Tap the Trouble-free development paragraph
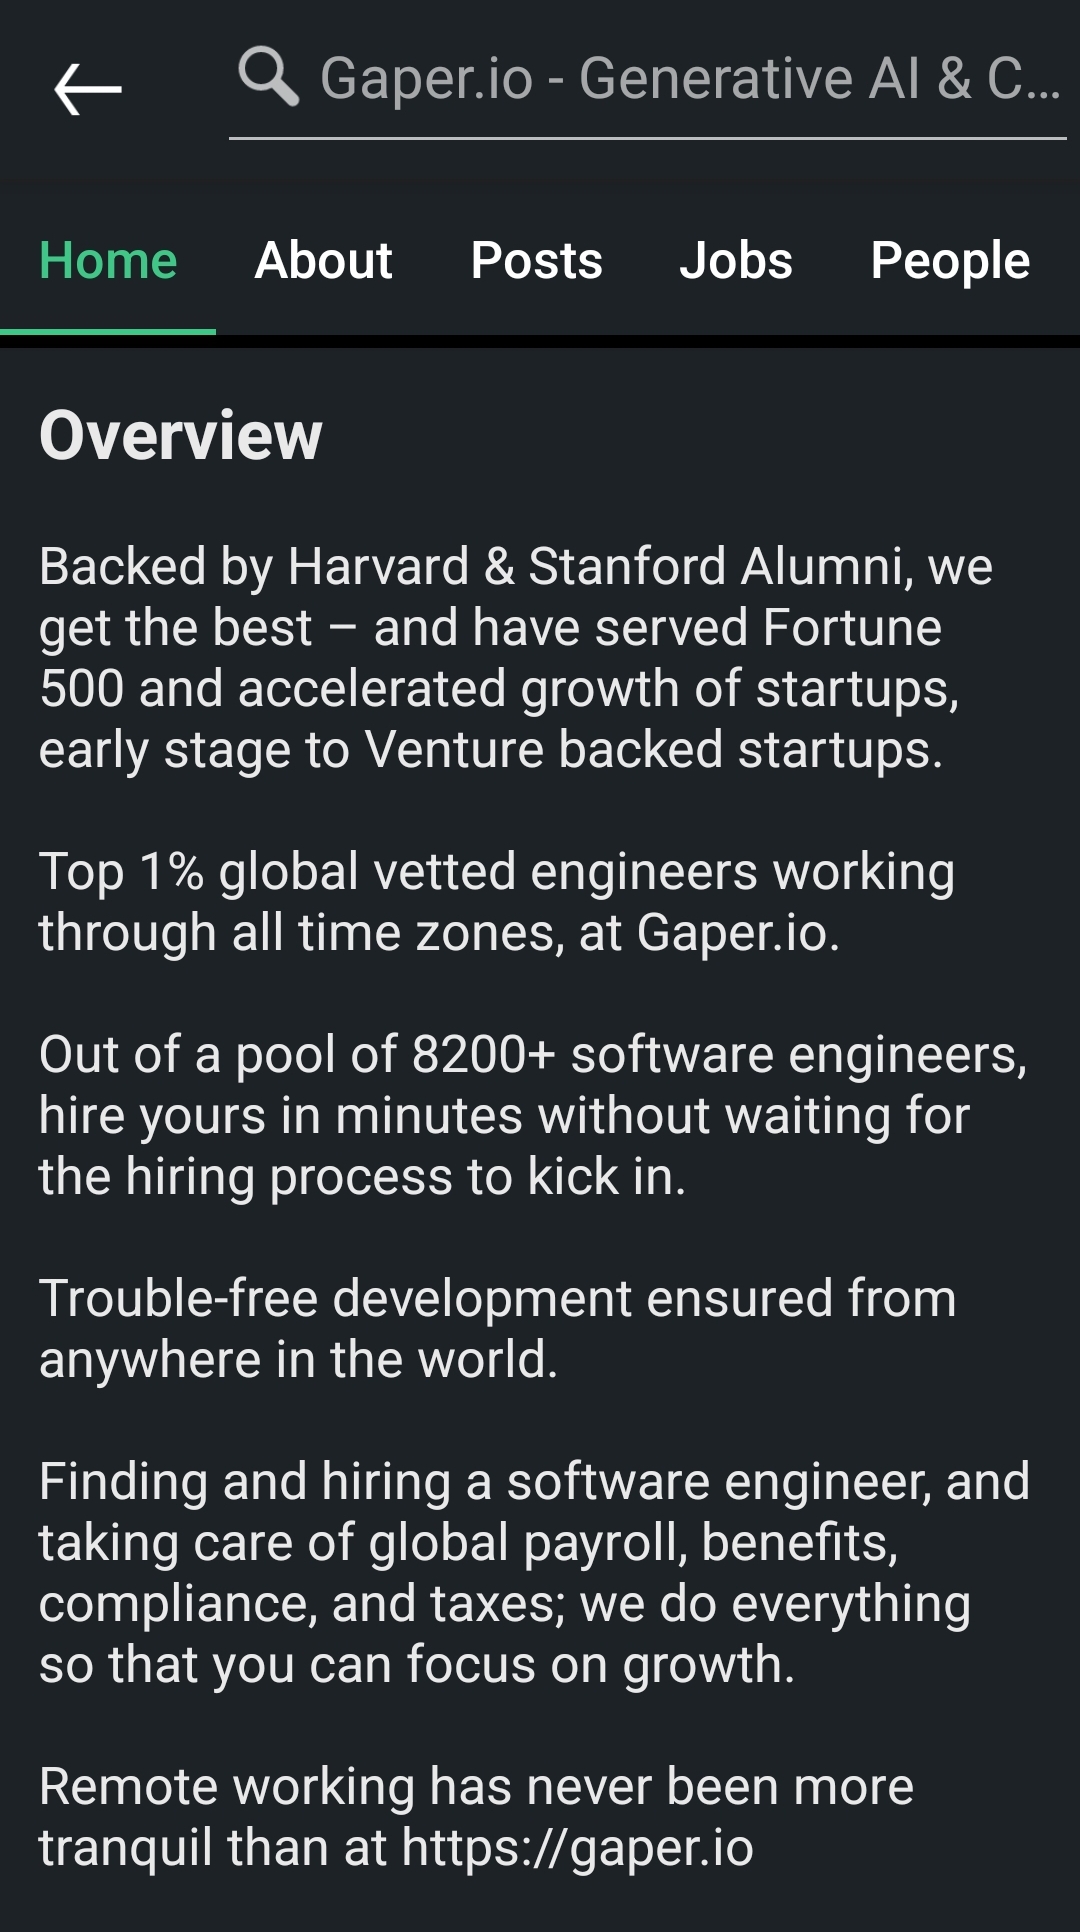Image resolution: width=1080 pixels, height=1932 pixels. point(498,1329)
